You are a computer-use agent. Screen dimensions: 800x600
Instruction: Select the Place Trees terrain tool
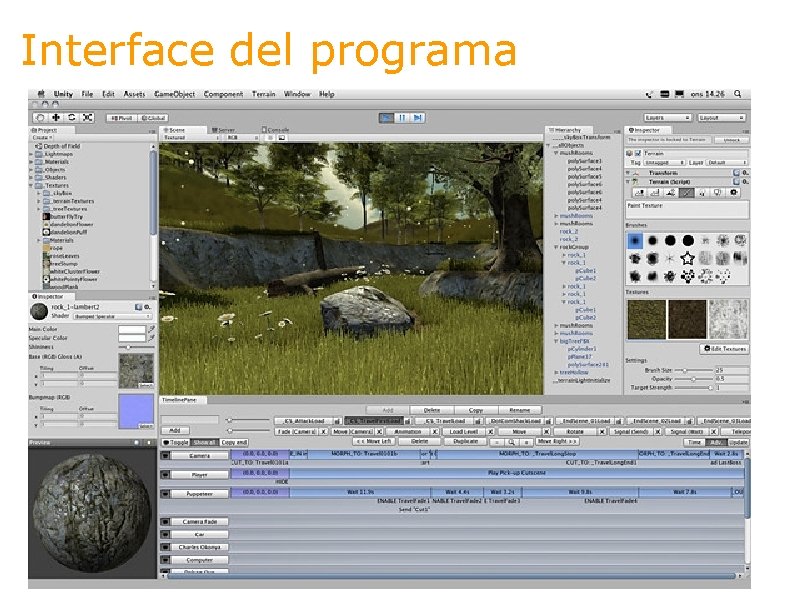(702, 192)
